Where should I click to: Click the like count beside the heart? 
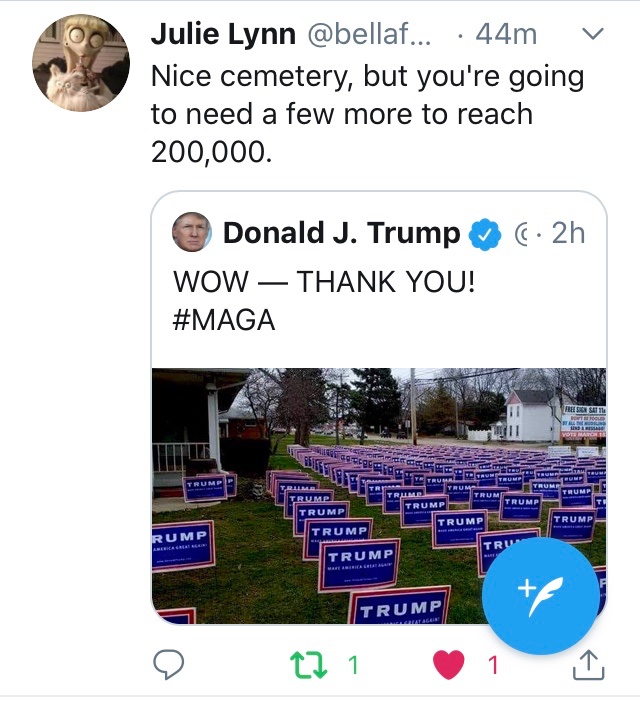491,664
